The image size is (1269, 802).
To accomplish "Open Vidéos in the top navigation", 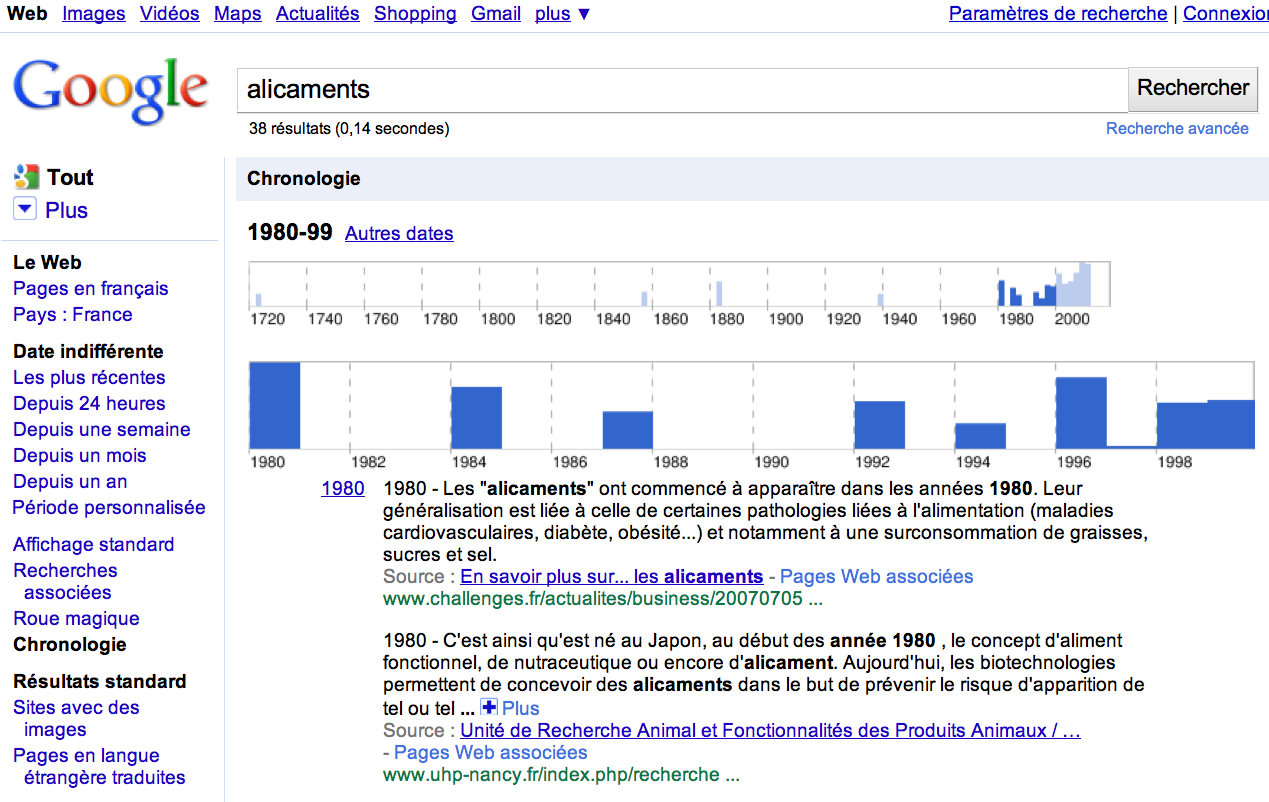I will click(170, 14).
